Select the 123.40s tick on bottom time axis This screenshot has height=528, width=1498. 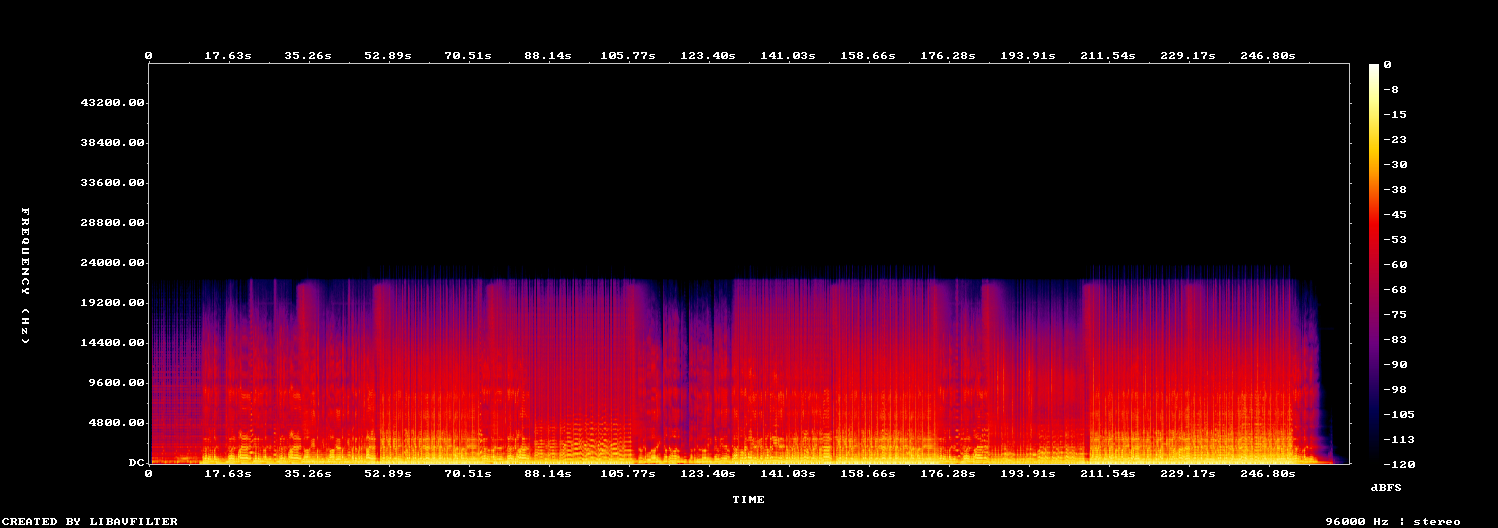coord(708,474)
